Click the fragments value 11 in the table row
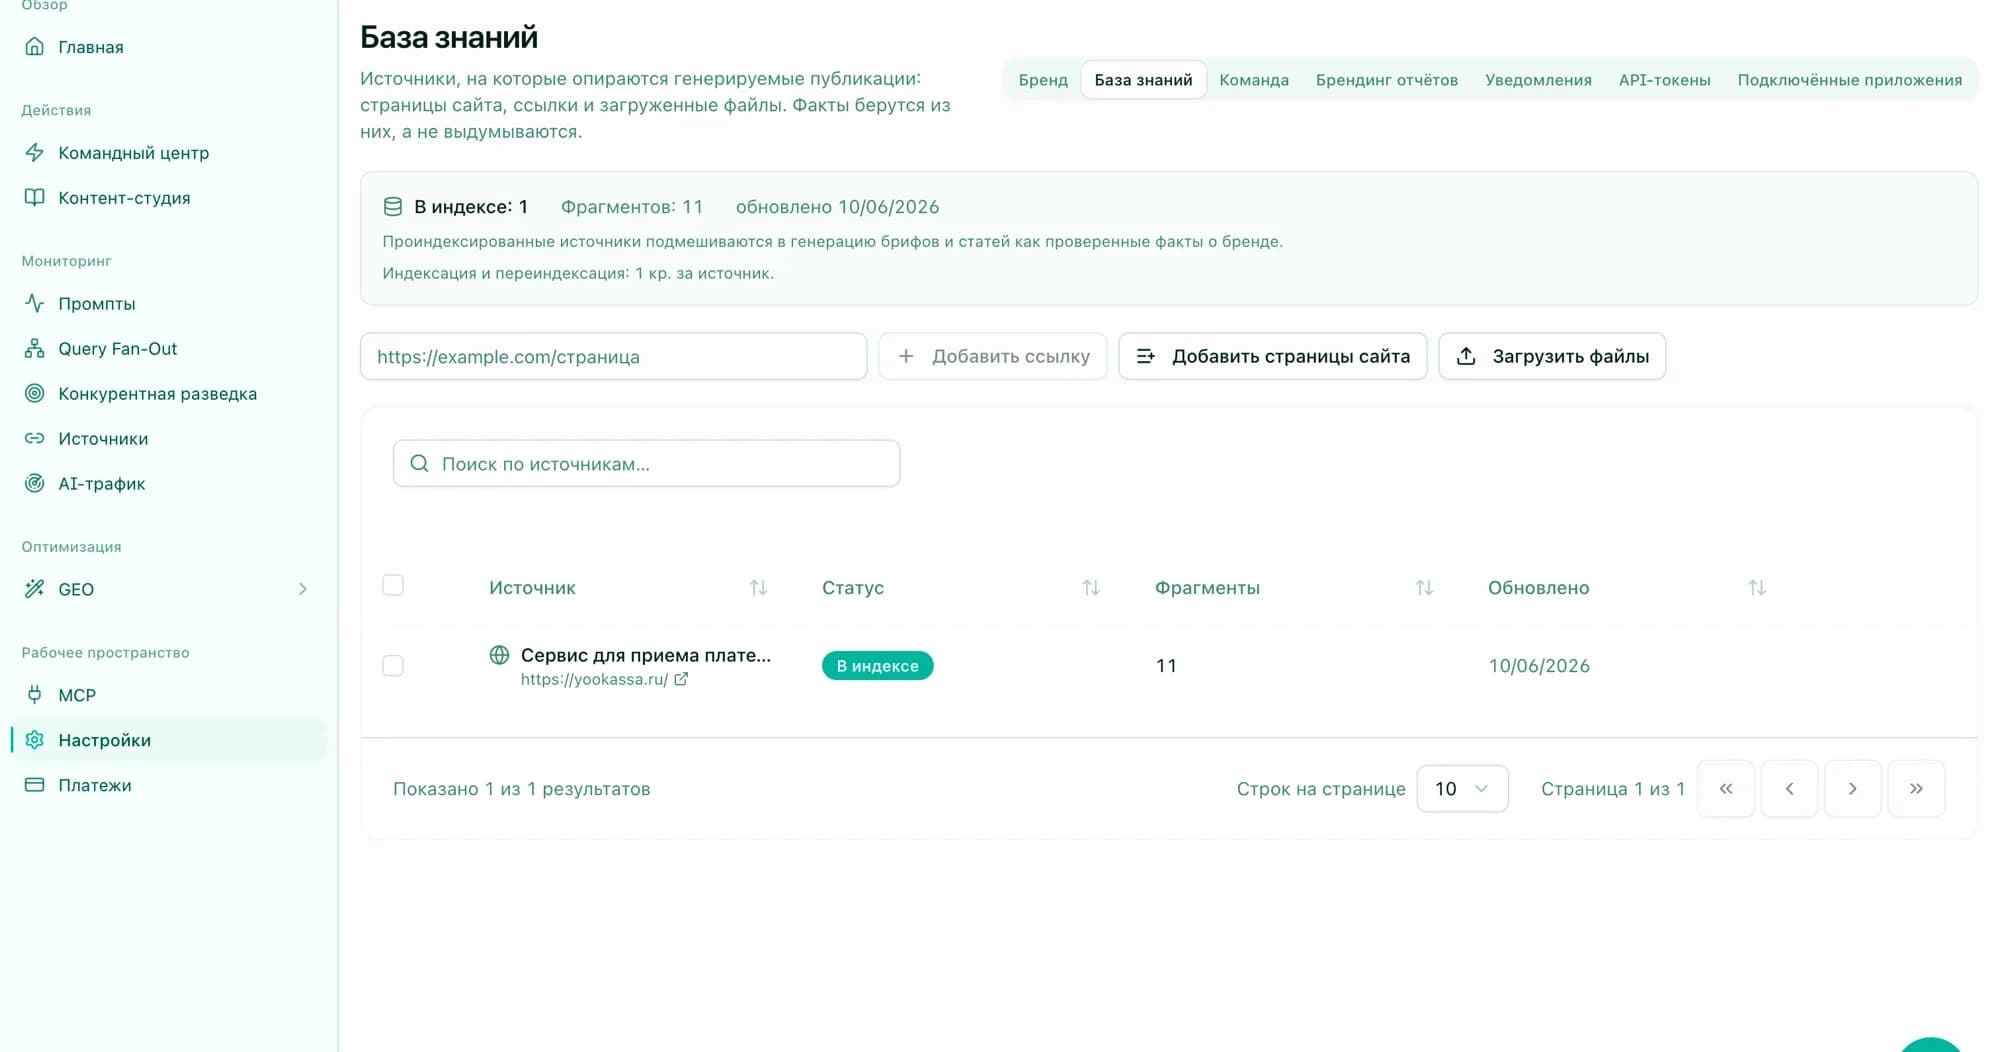 [x=1166, y=666]
